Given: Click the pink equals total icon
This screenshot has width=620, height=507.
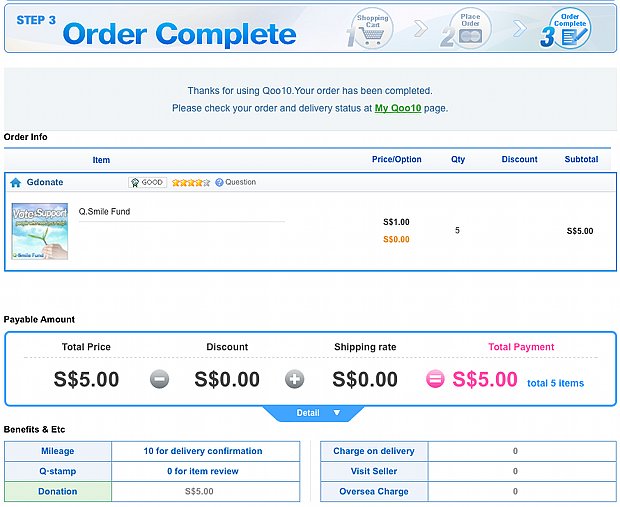Looking at the screenshot, I should click(435, 379).
